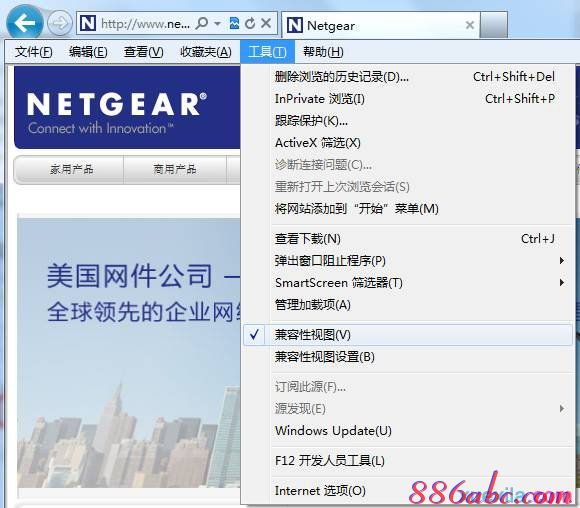Open the 帮助(H) menu
580x508 pixels.
tap(323, 52)
